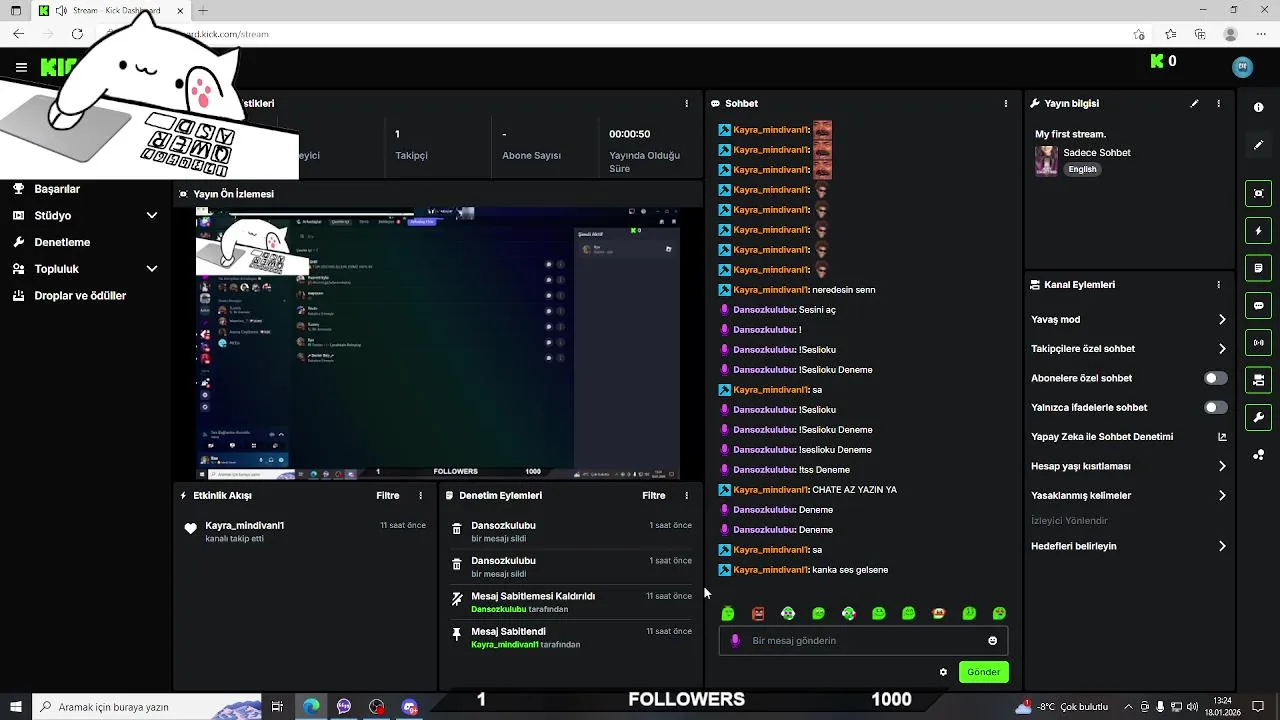Viewport: 1280px width, 720px height.
Task: Click the English language tag
Action: click(x=1082, y=169)
